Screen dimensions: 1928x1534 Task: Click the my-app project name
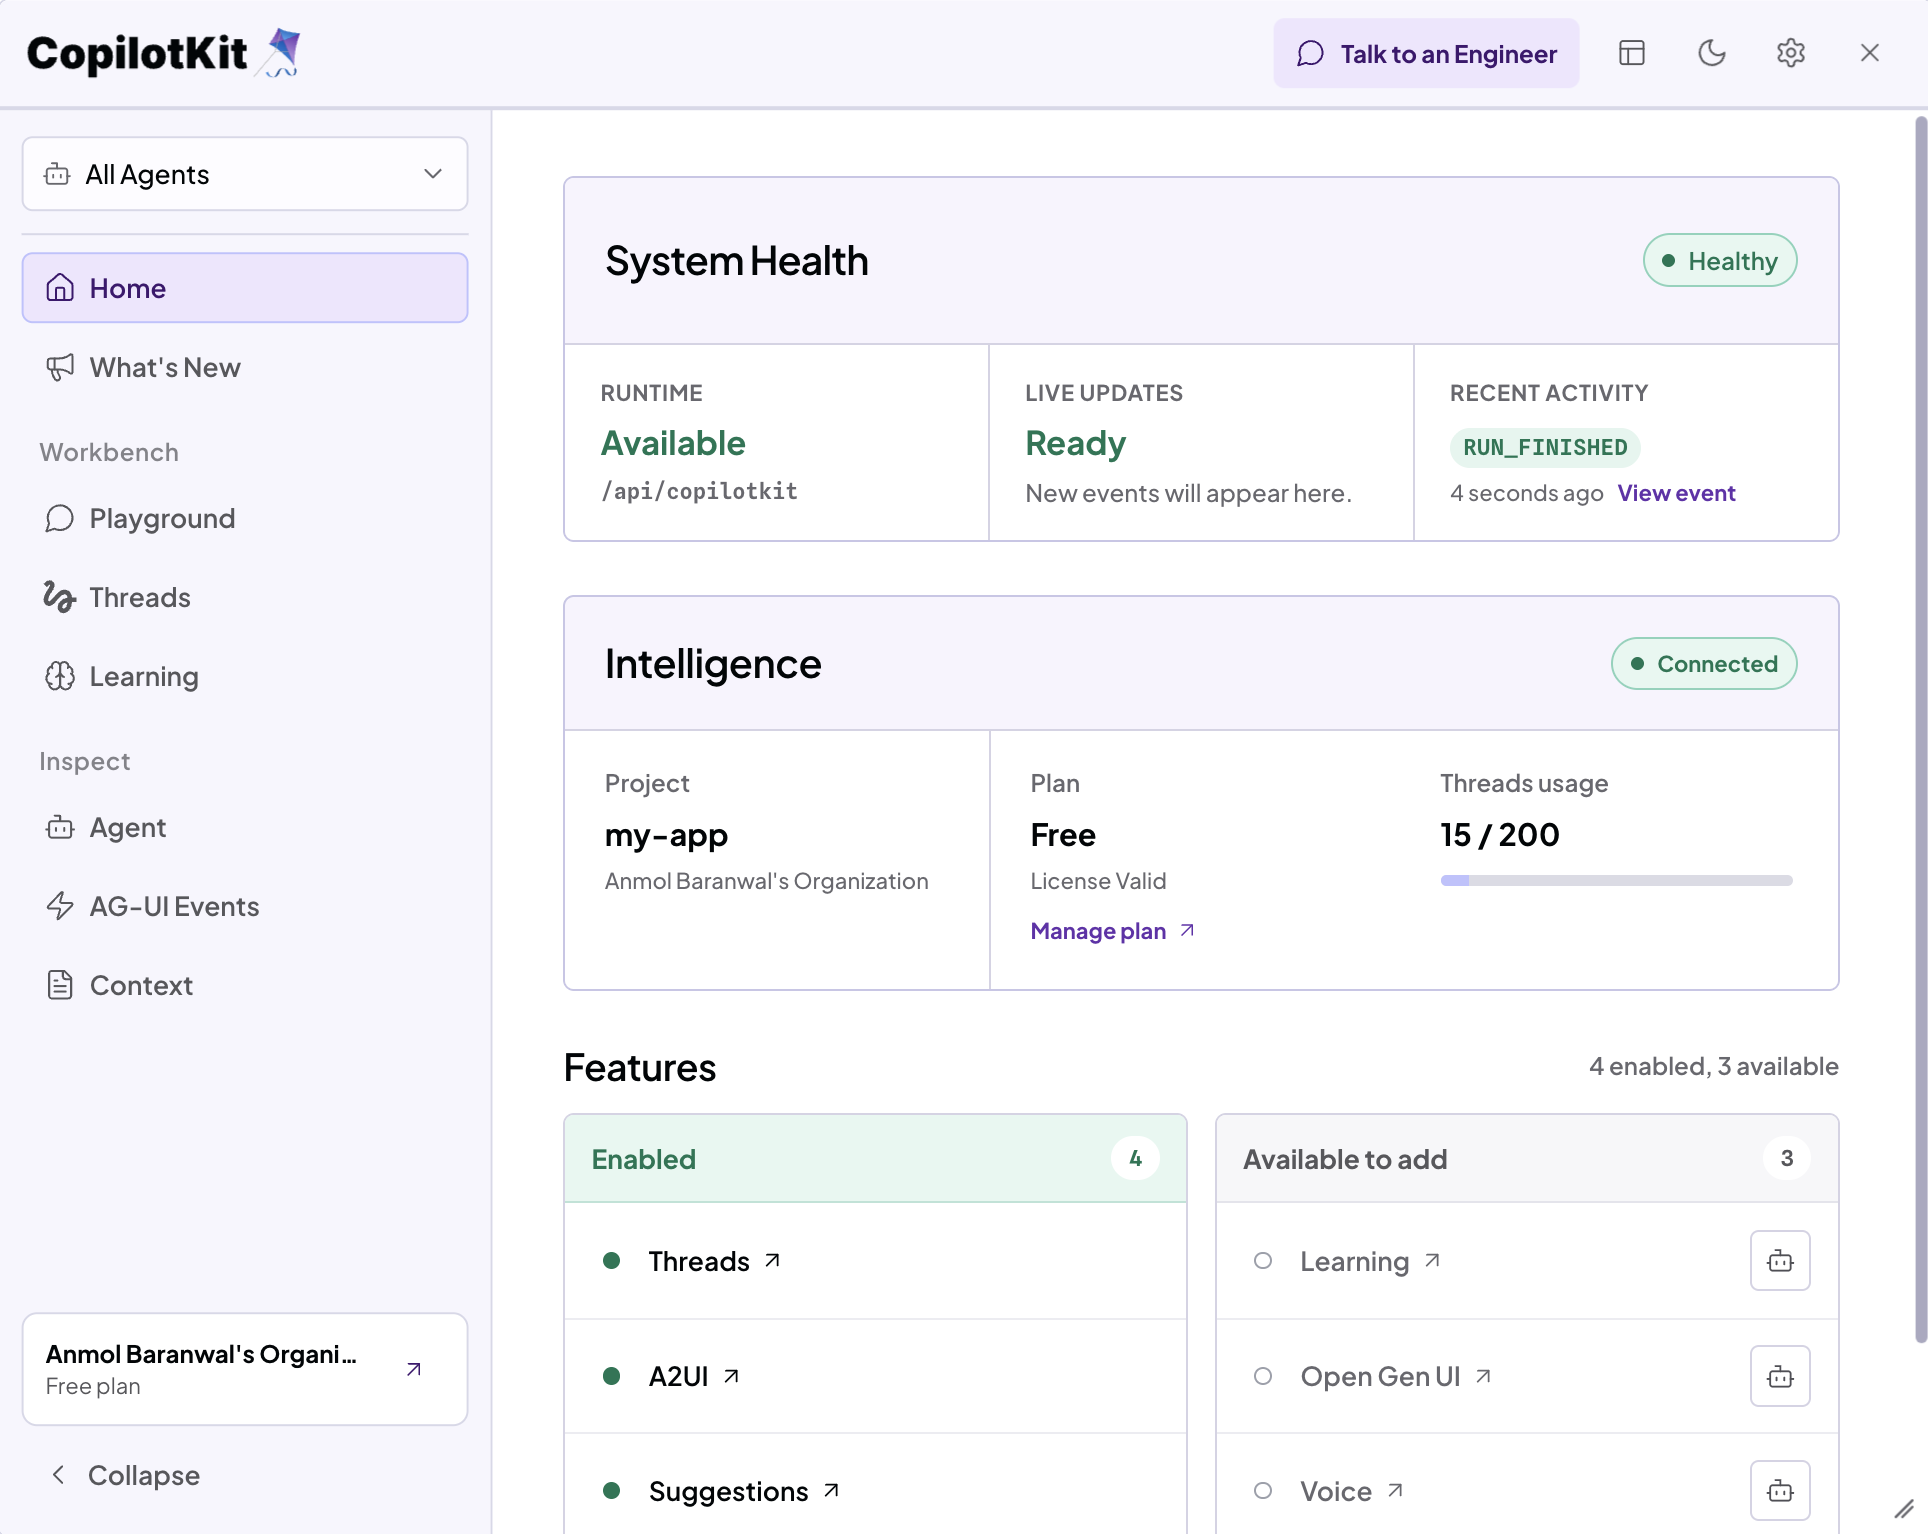pyautogui.click(x=666, y=835)
